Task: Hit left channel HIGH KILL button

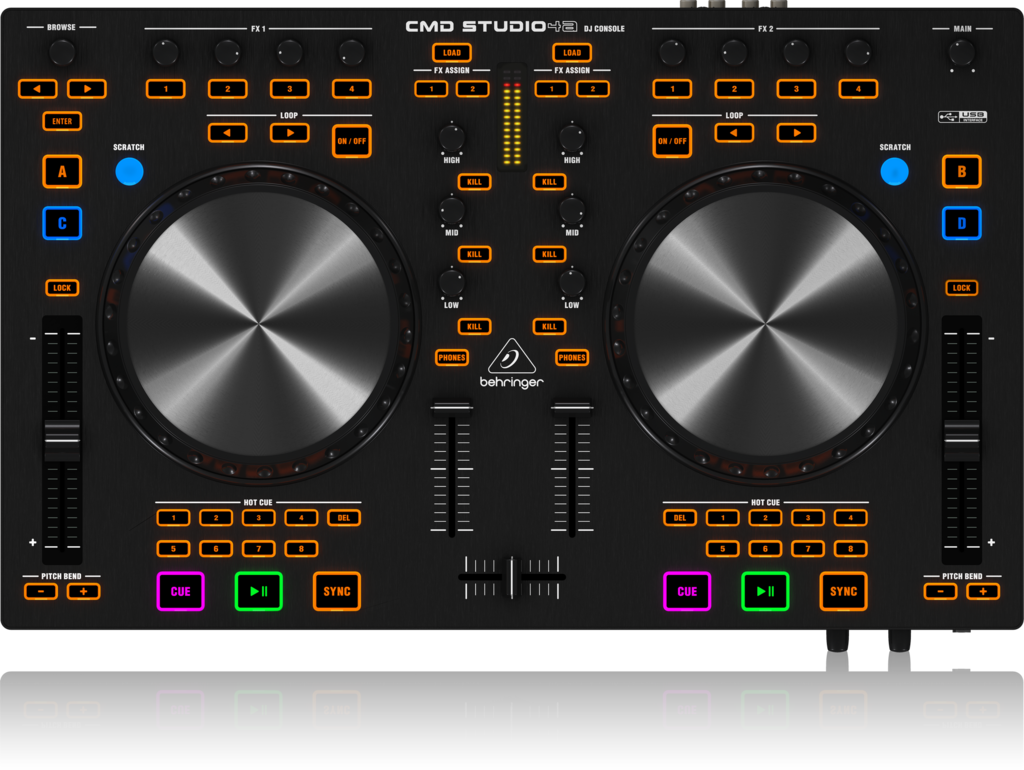Action: pos(475,182)
